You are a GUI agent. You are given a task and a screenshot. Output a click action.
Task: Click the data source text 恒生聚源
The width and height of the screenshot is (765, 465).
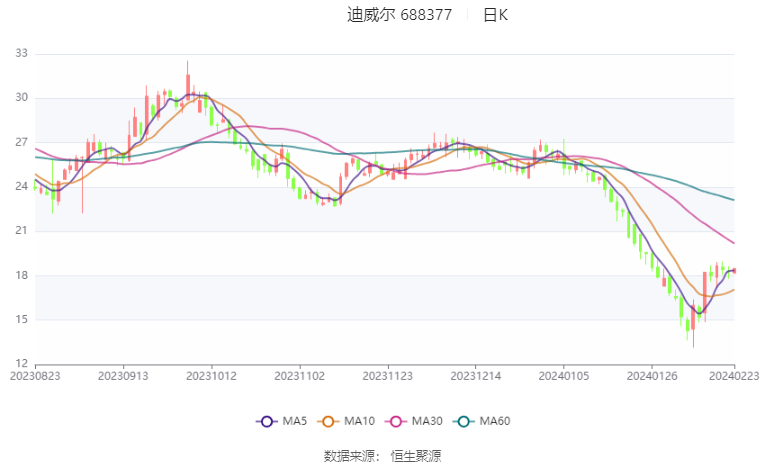click(416, 456)
